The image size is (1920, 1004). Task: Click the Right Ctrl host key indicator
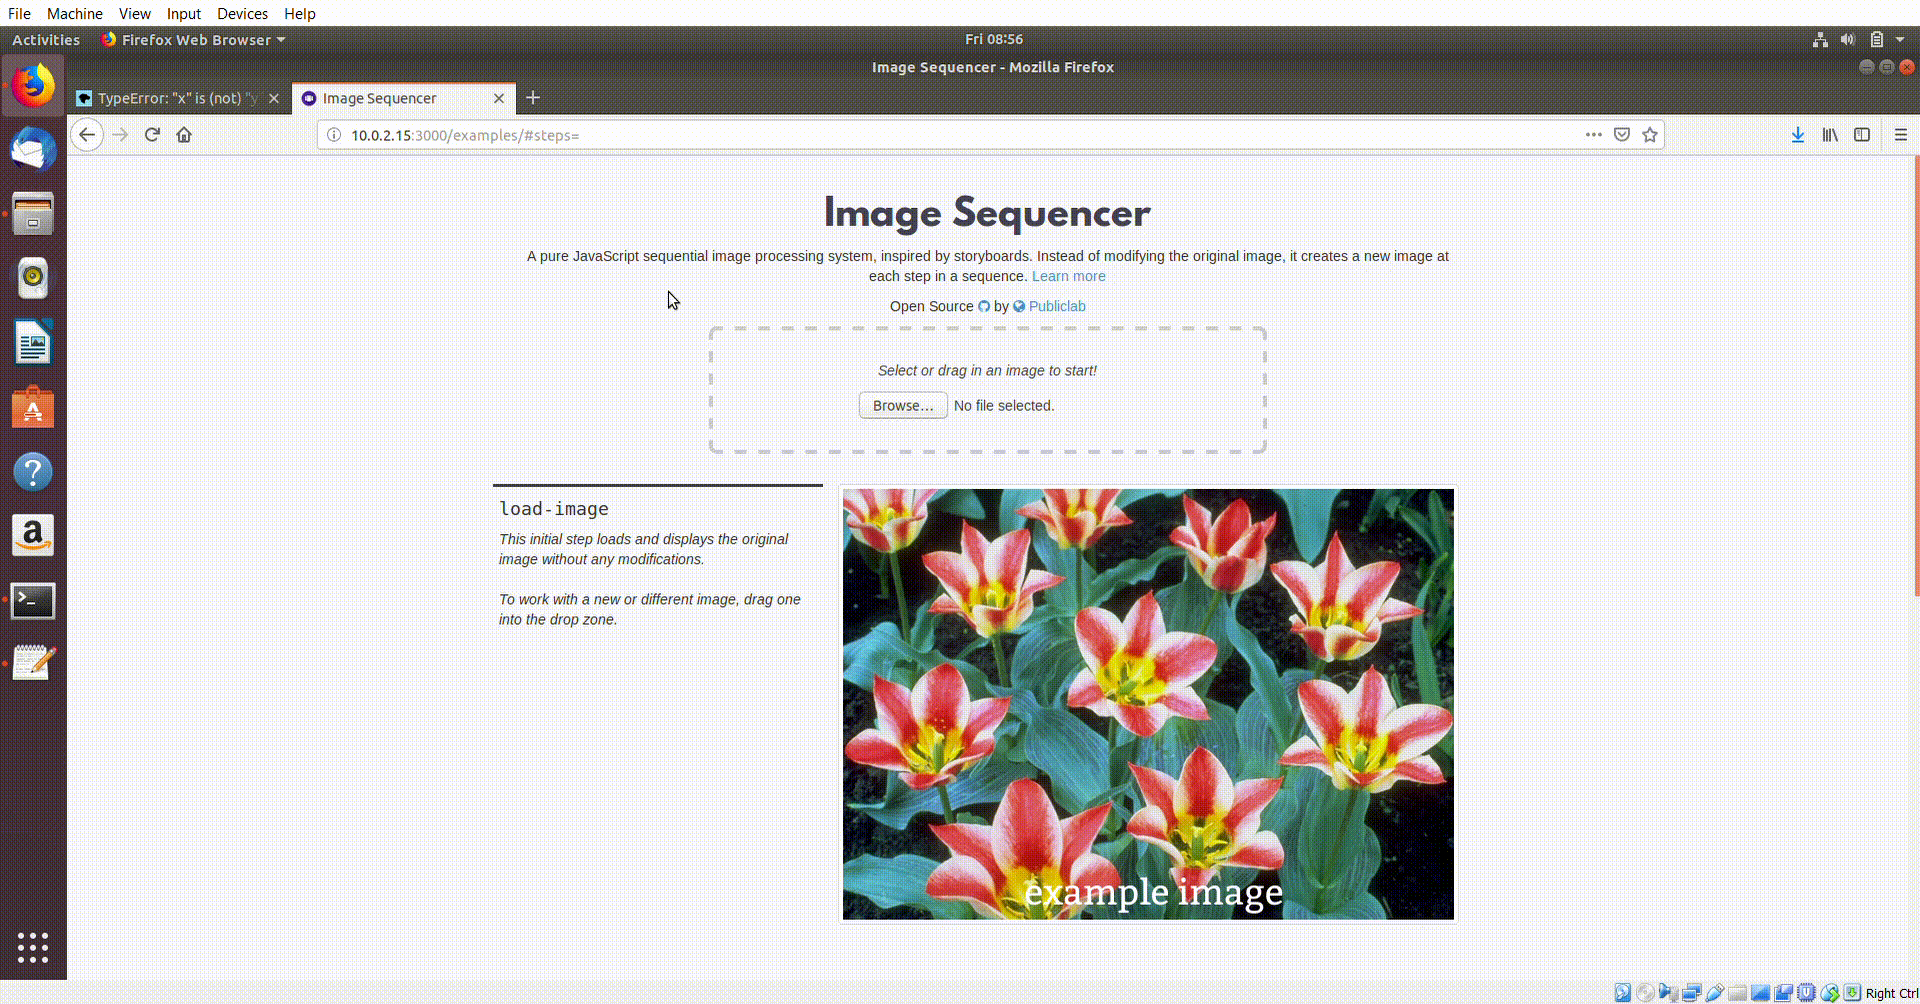point(1891,993)
